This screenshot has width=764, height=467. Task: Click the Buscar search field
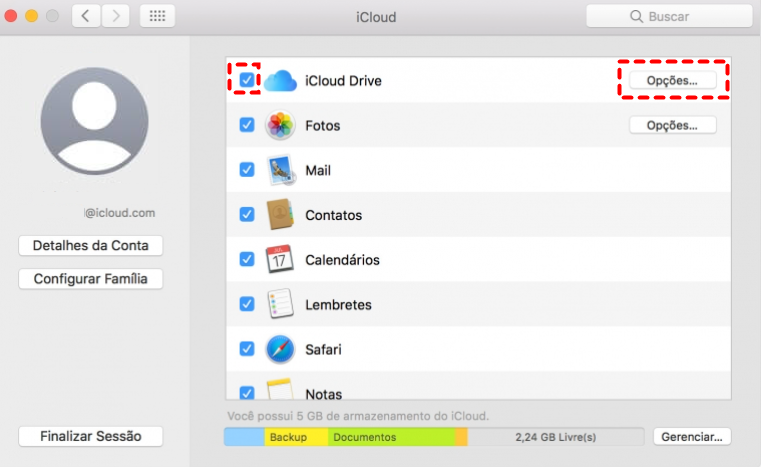[669, 16]
